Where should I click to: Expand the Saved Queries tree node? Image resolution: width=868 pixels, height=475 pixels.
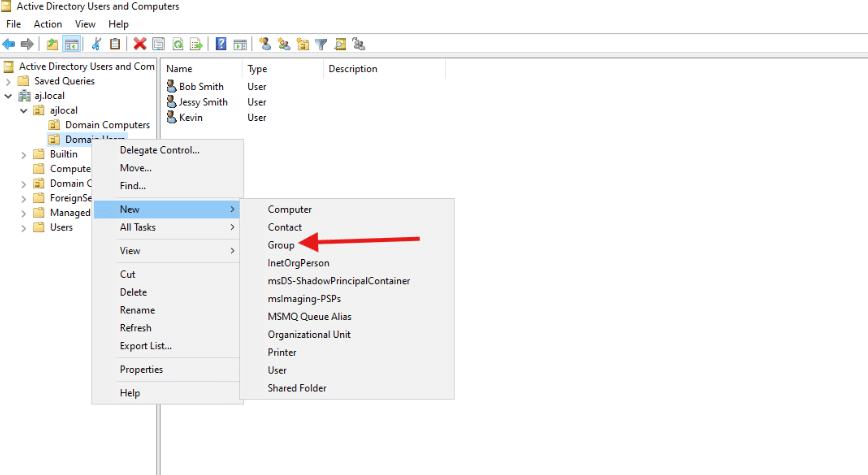pyautogui.click(x=9, y=81)
